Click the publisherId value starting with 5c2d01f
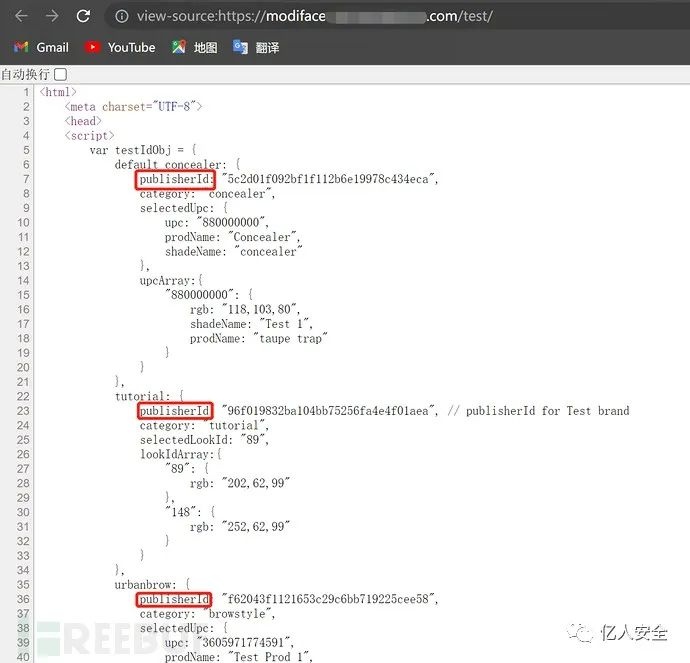The image size is (690, 663). coord(330,179)
